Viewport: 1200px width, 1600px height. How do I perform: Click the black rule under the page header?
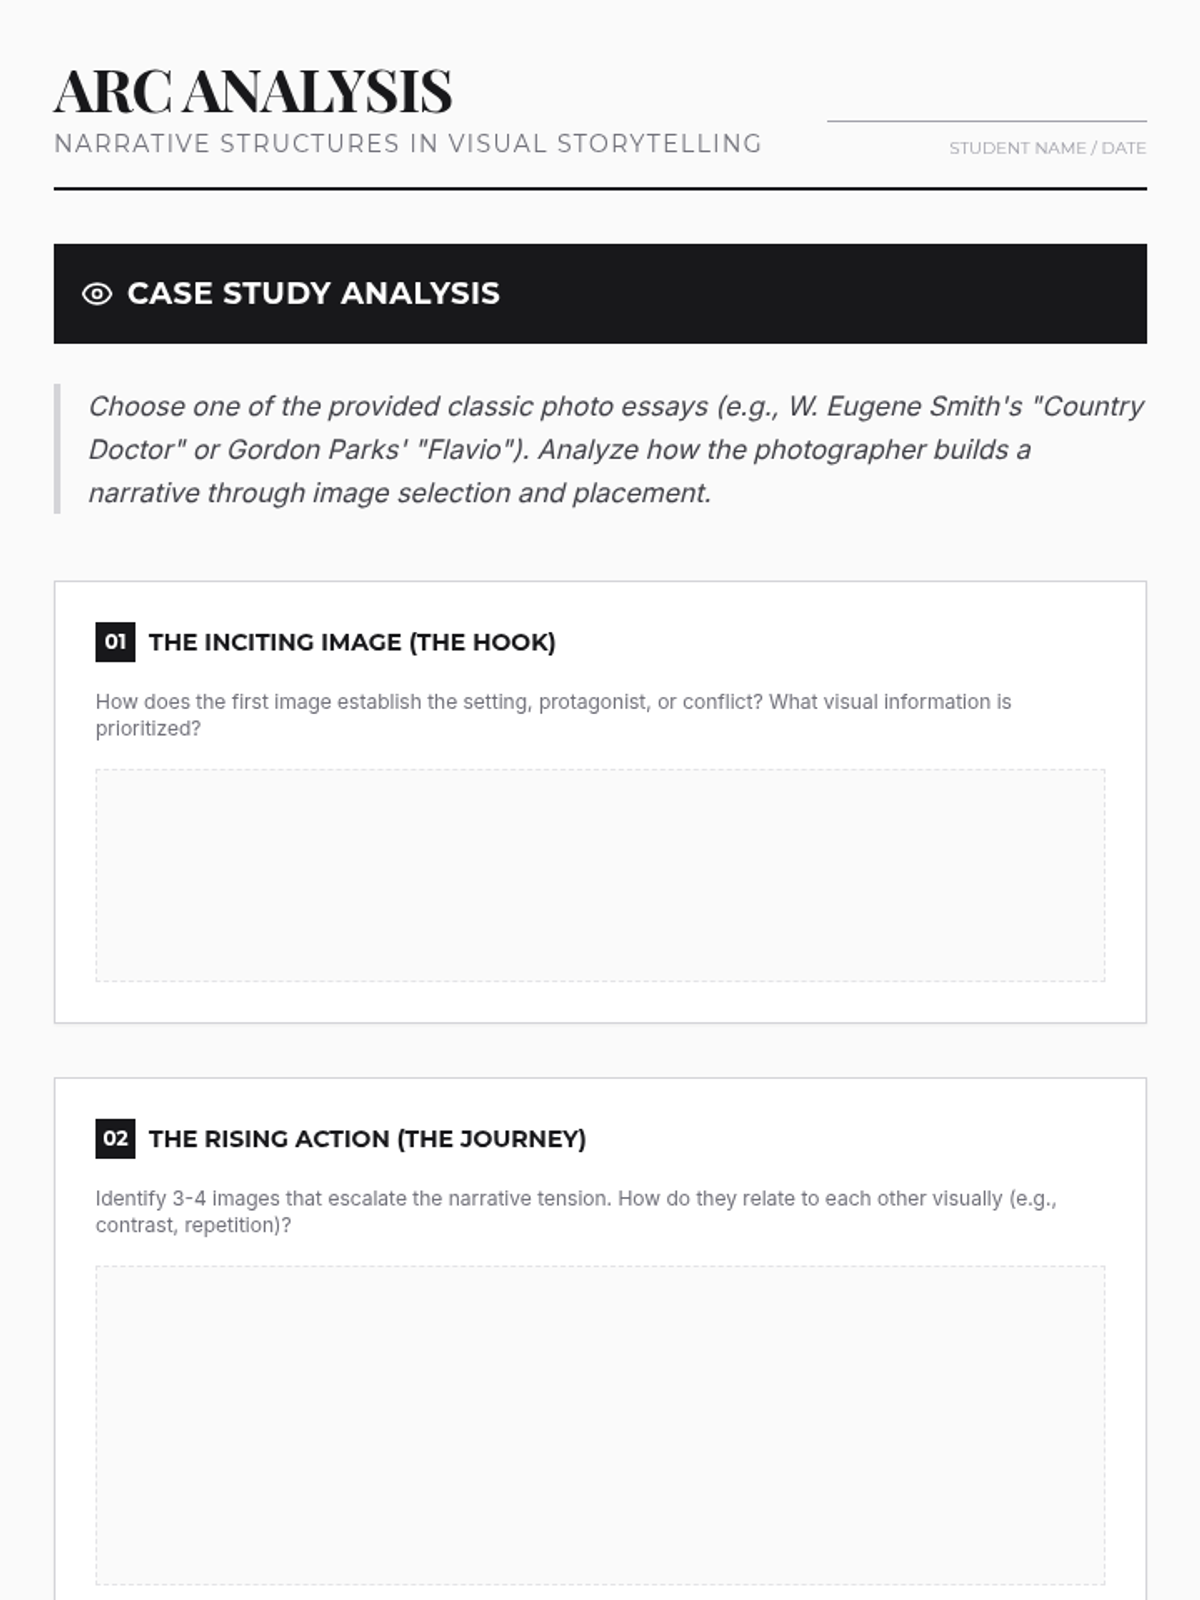coord(600,188)
